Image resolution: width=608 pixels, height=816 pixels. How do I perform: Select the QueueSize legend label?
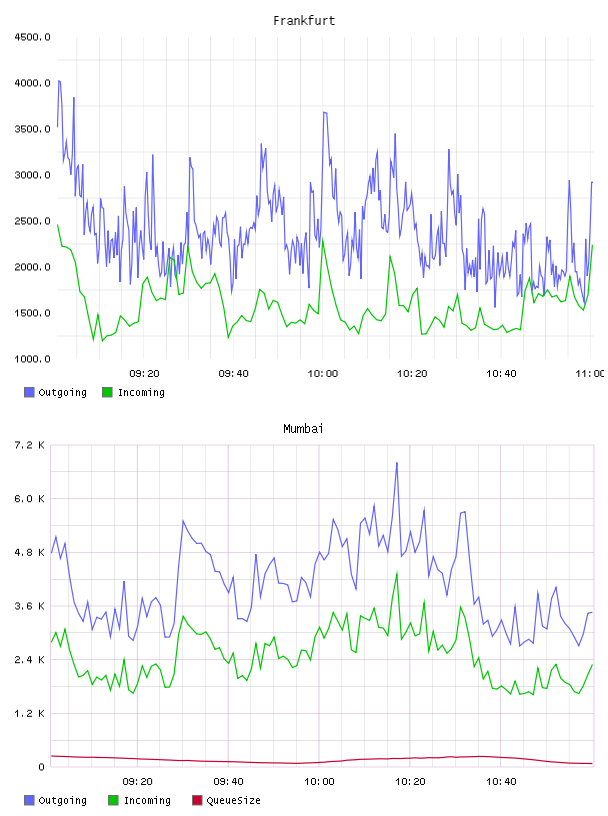(233, 800)
